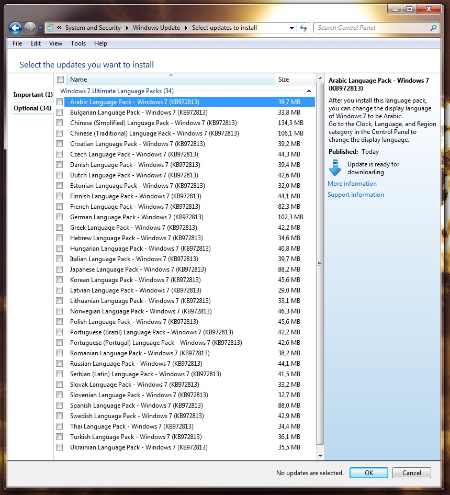Click the blue download arrow icon
This screenshot has width=450, height=495.
[x=335, y=168]
